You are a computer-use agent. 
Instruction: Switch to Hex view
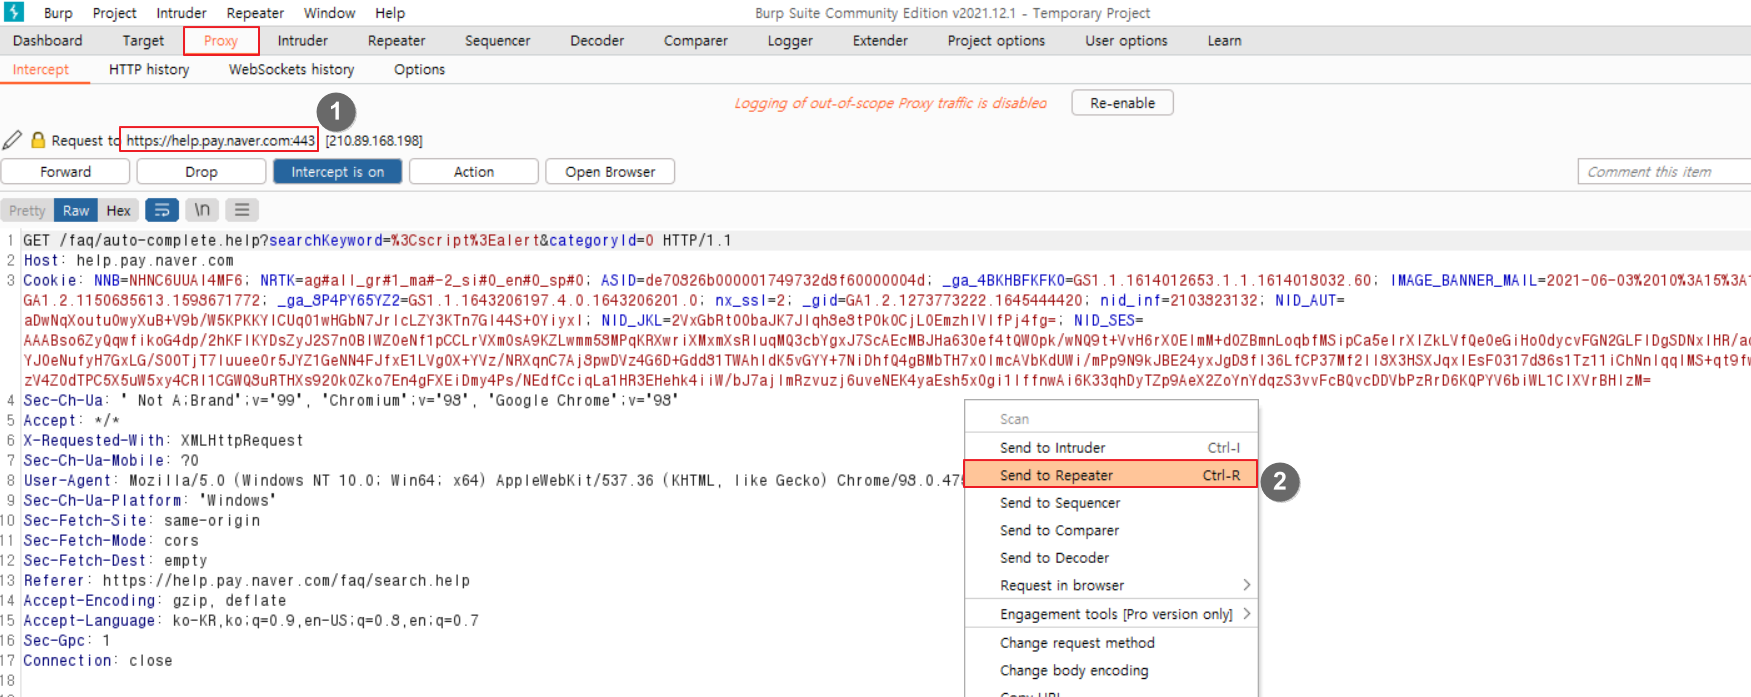(x=118, y=210)
